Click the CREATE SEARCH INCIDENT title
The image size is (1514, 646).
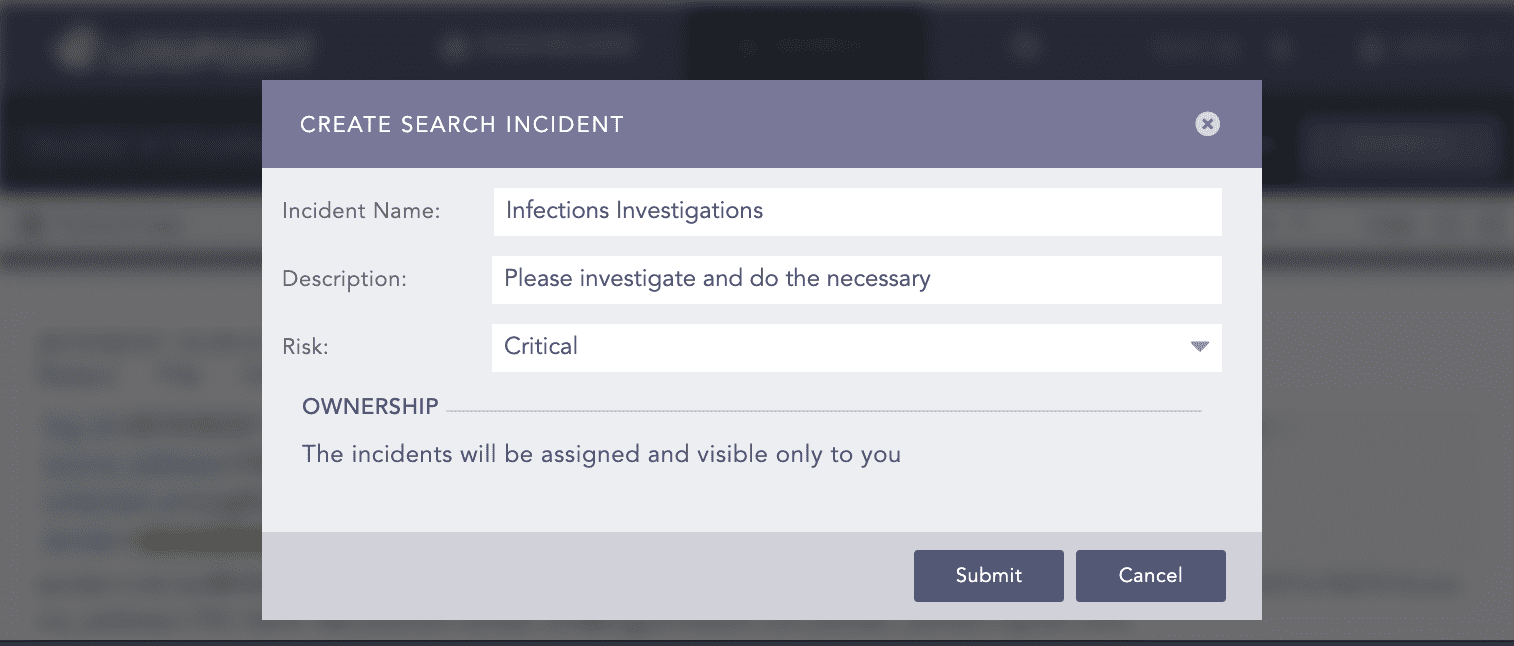click(x=462, y=125)
